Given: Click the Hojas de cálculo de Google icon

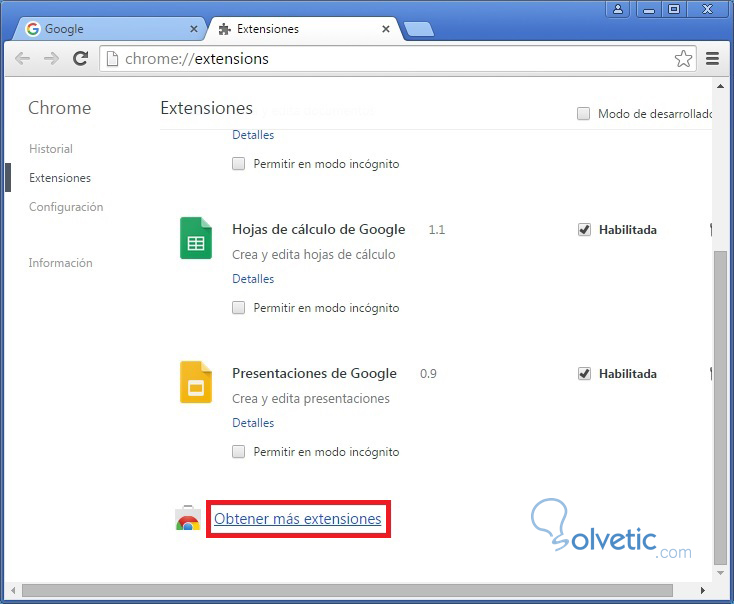Looking at the screenshot, I should [196, 238].
